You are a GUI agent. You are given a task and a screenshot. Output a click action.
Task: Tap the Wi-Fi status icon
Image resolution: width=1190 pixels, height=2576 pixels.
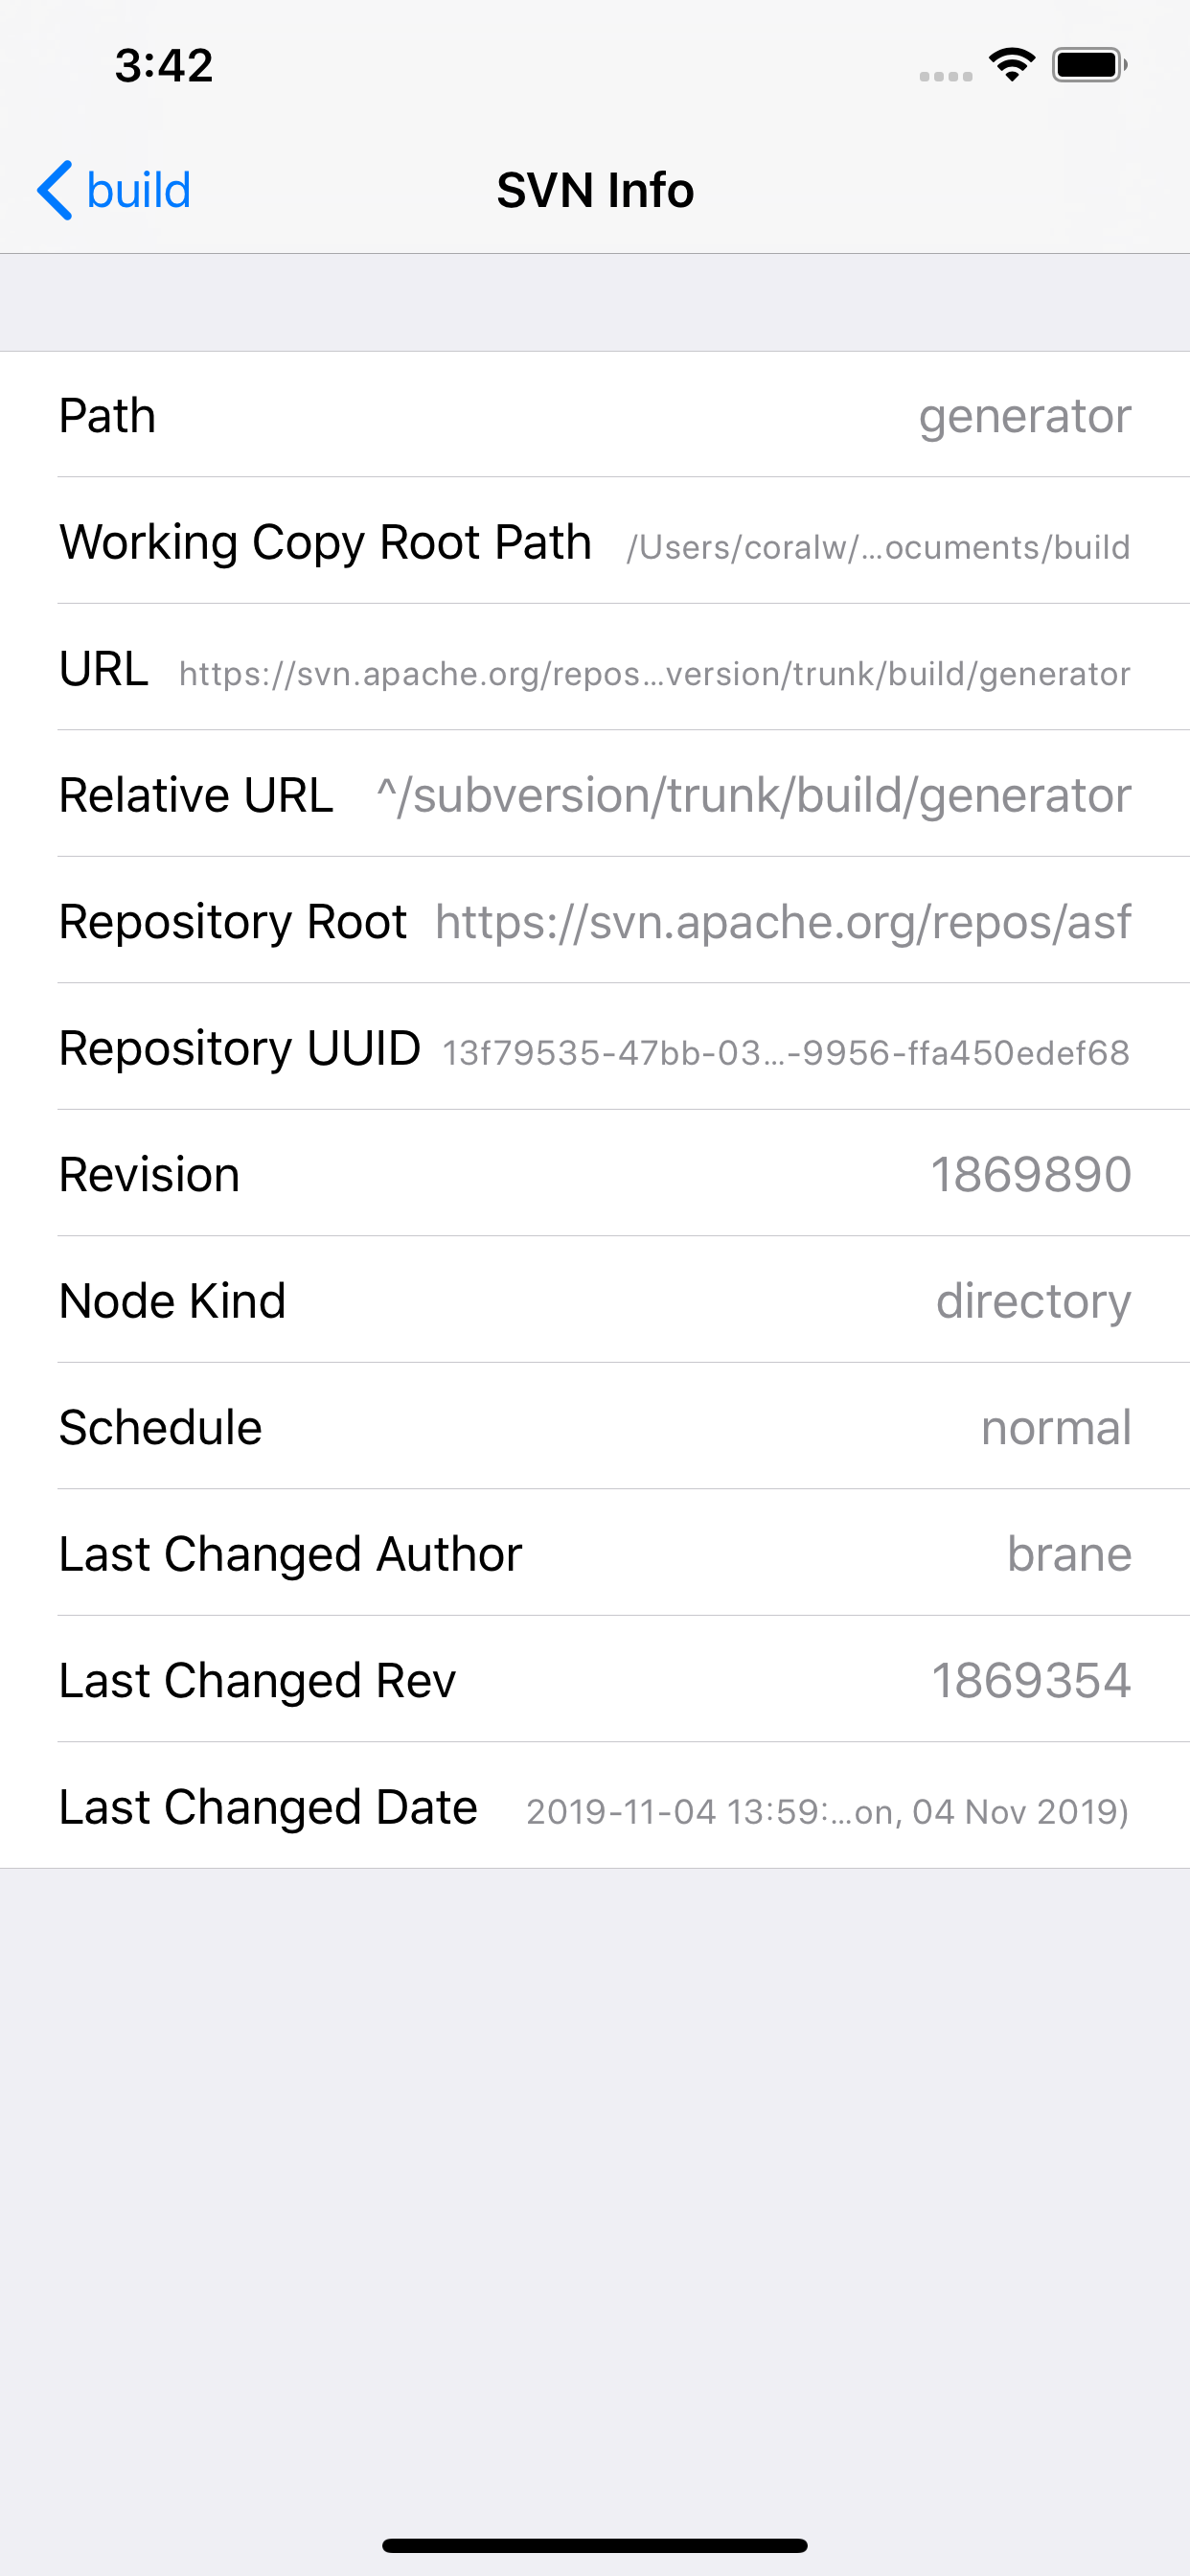pos(1011,65)
